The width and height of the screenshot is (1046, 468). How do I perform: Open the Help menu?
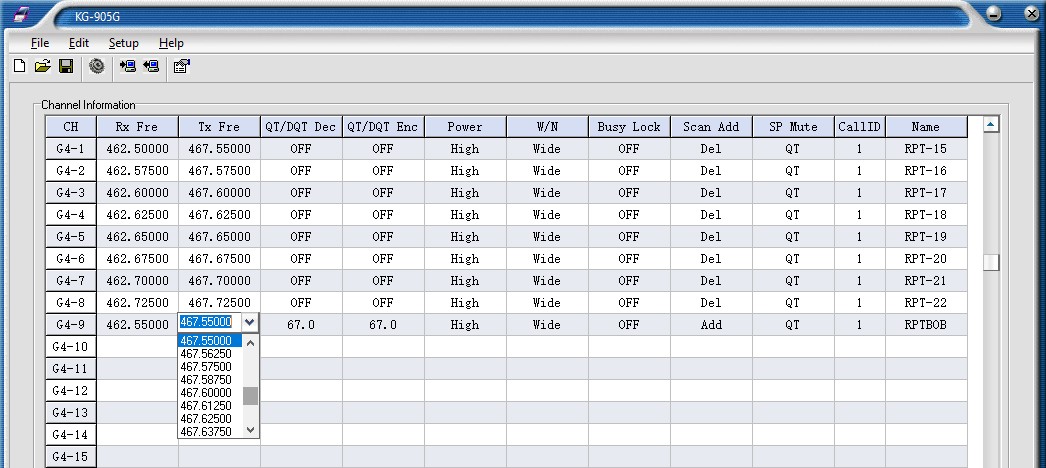pos(171,43)
